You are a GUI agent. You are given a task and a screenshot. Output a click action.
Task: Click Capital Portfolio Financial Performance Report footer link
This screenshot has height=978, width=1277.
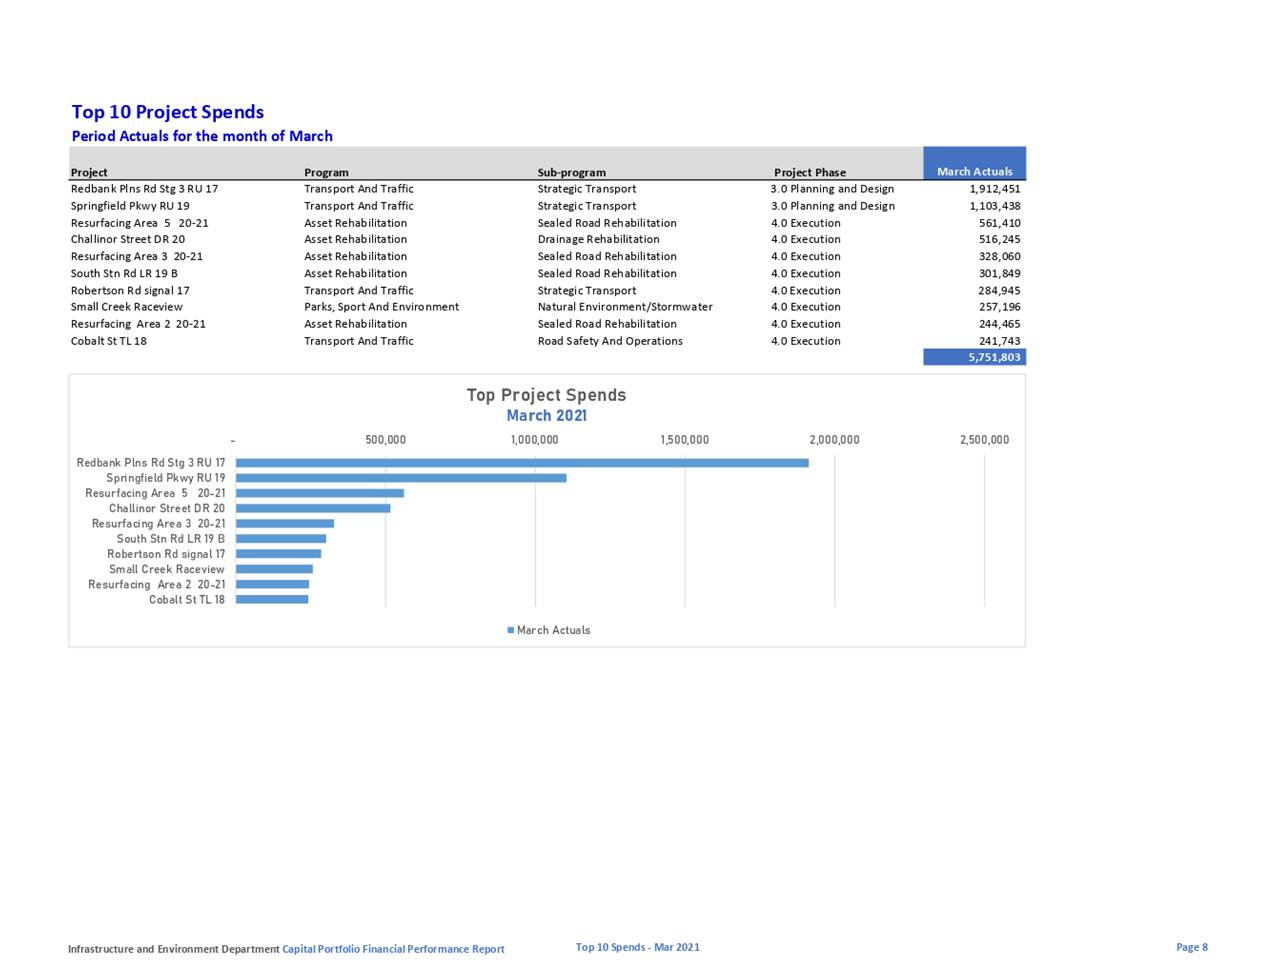pos(393,949)
